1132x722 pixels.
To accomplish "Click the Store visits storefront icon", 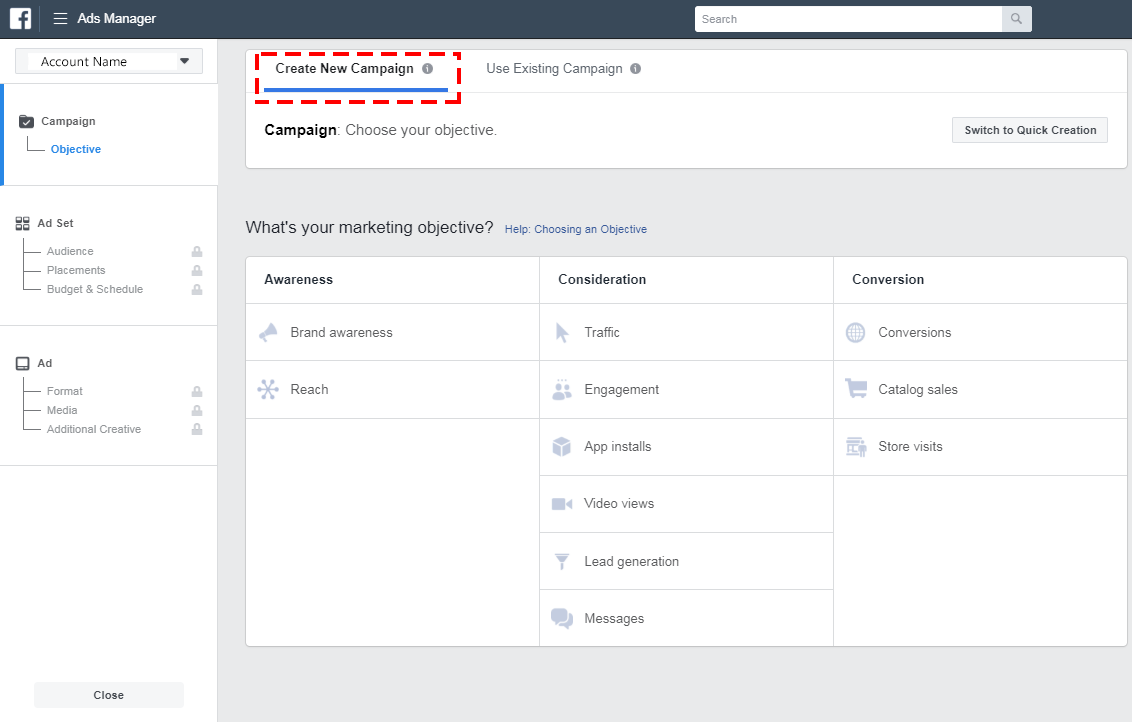I will click(x=856, y=447).
